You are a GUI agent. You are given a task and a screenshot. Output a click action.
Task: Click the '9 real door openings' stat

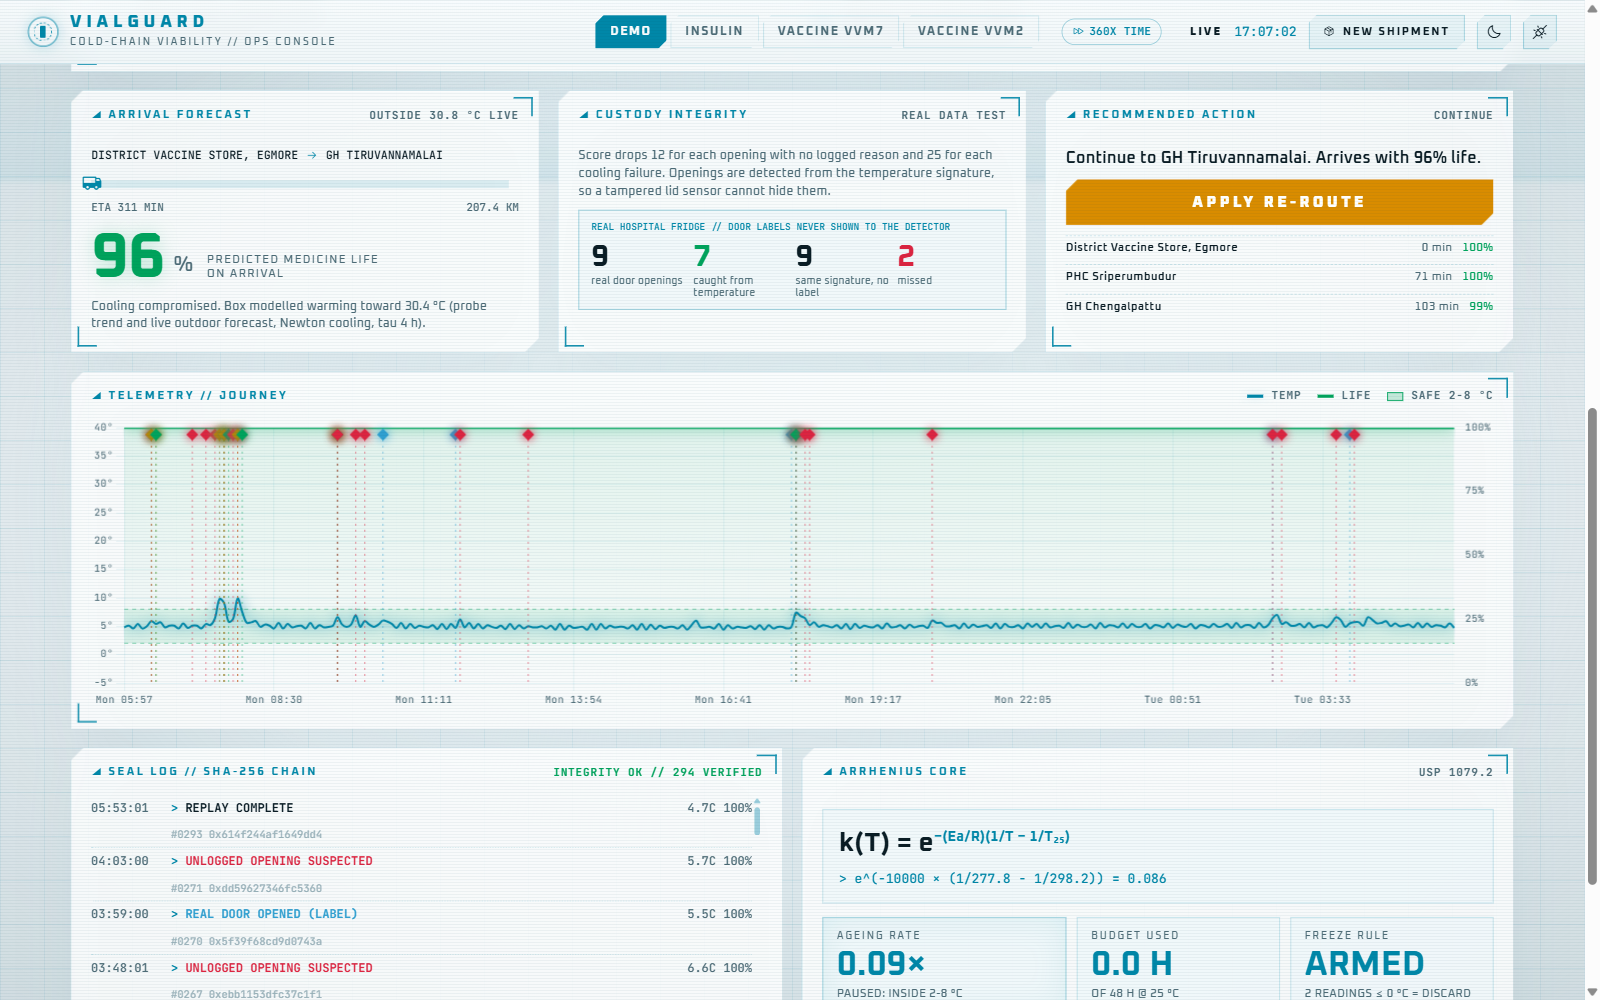click(636, 265)
